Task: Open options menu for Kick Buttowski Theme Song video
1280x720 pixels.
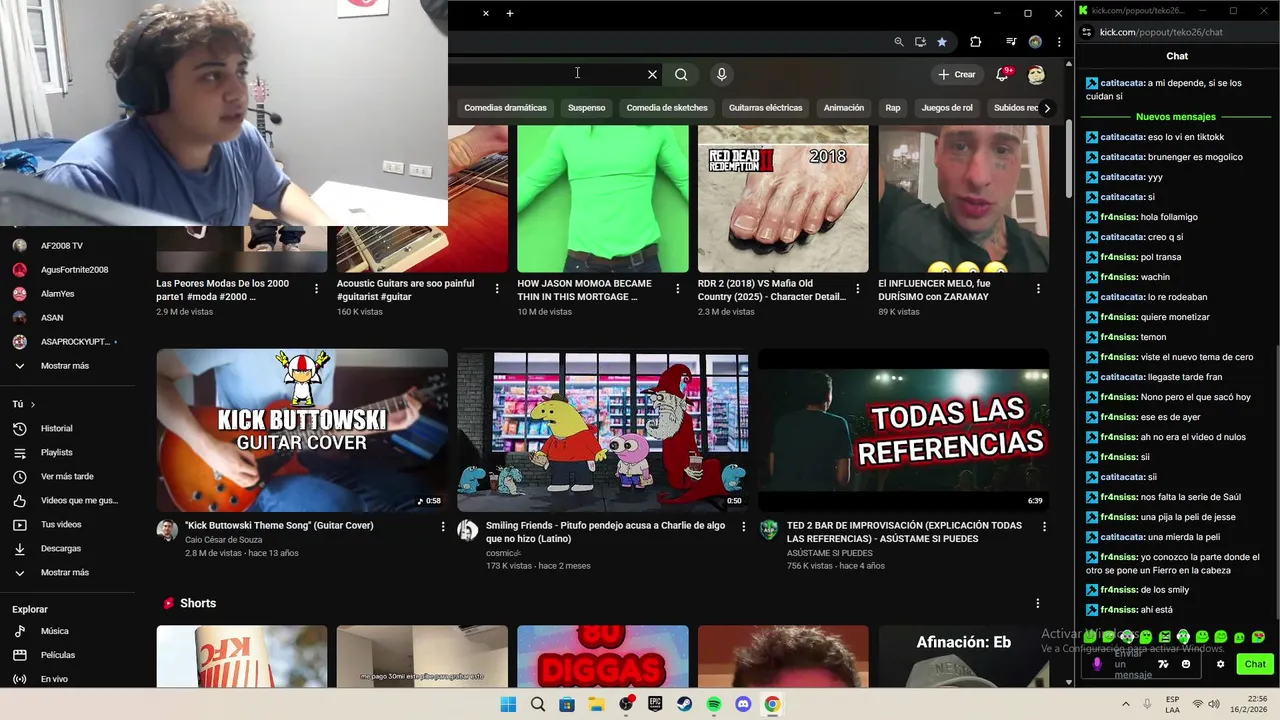Action: pos(443,526)
